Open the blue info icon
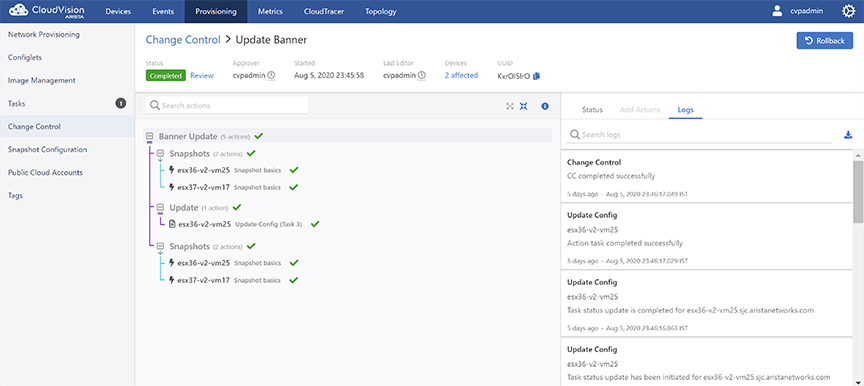This screenshot has height=386, width=864. (x=545, y=106)
